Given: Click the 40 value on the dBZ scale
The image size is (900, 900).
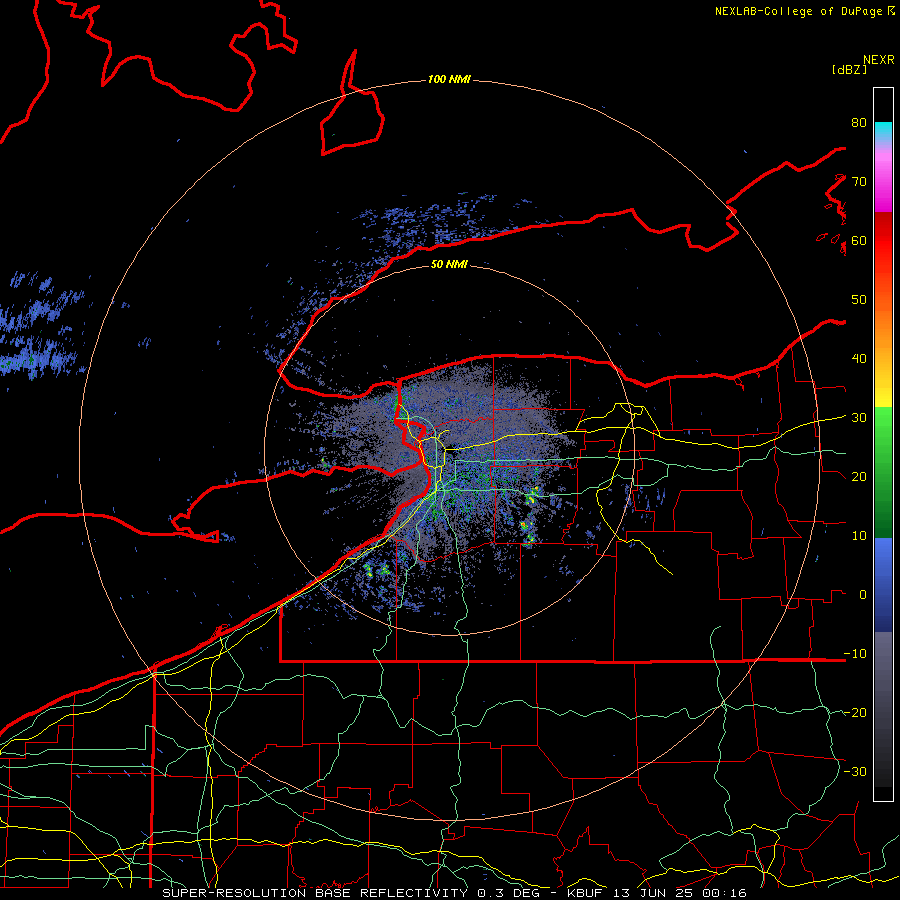Looking at the screenshot, I should [859, 359].
